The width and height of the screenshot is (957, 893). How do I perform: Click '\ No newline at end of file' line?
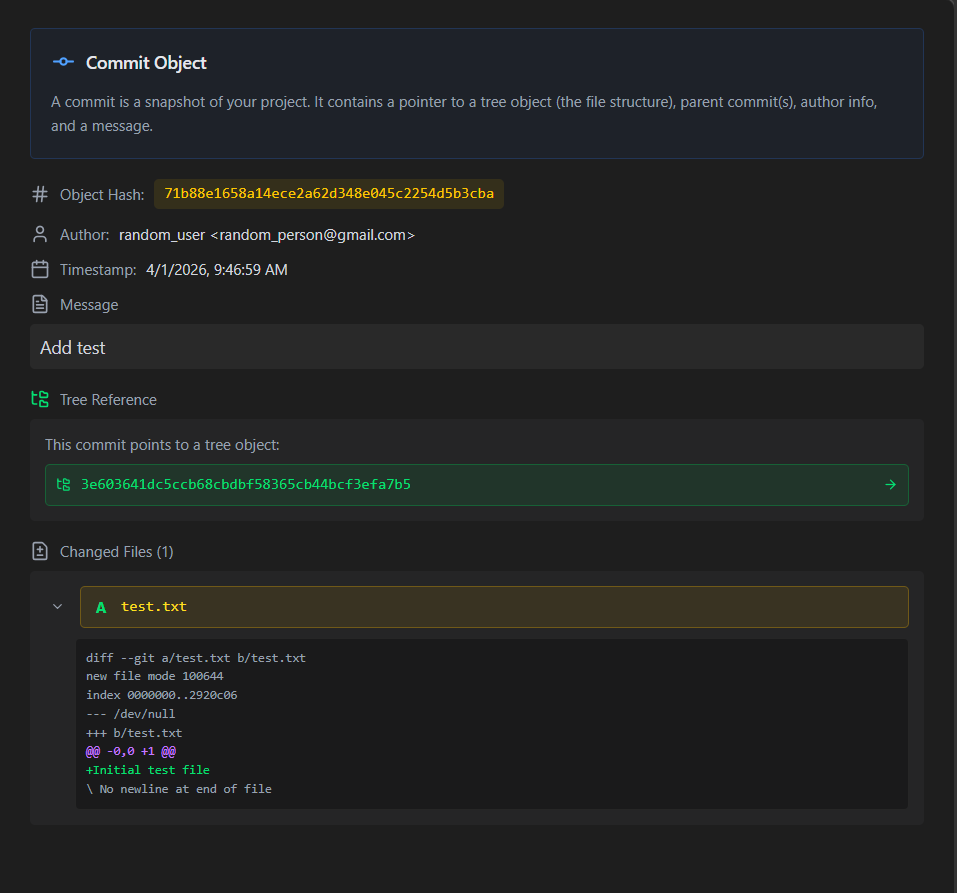[179, 789]
